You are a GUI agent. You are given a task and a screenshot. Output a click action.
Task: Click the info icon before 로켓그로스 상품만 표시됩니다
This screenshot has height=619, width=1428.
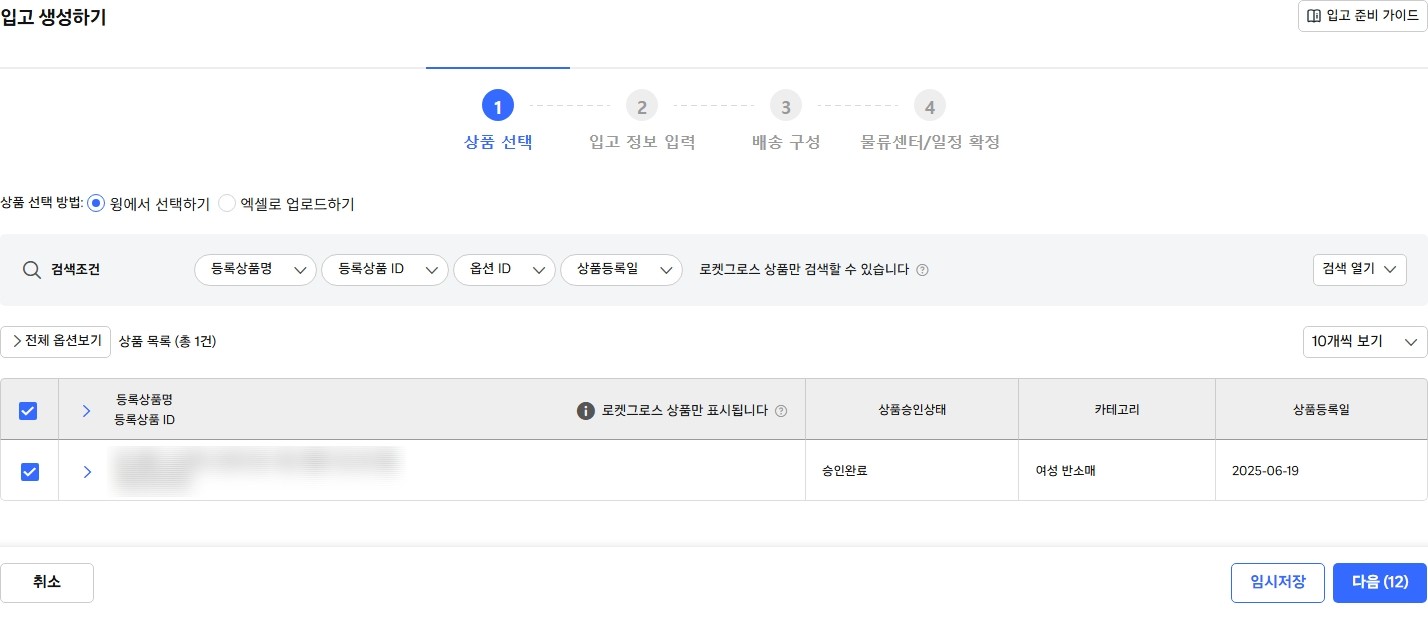click(587, 411)
